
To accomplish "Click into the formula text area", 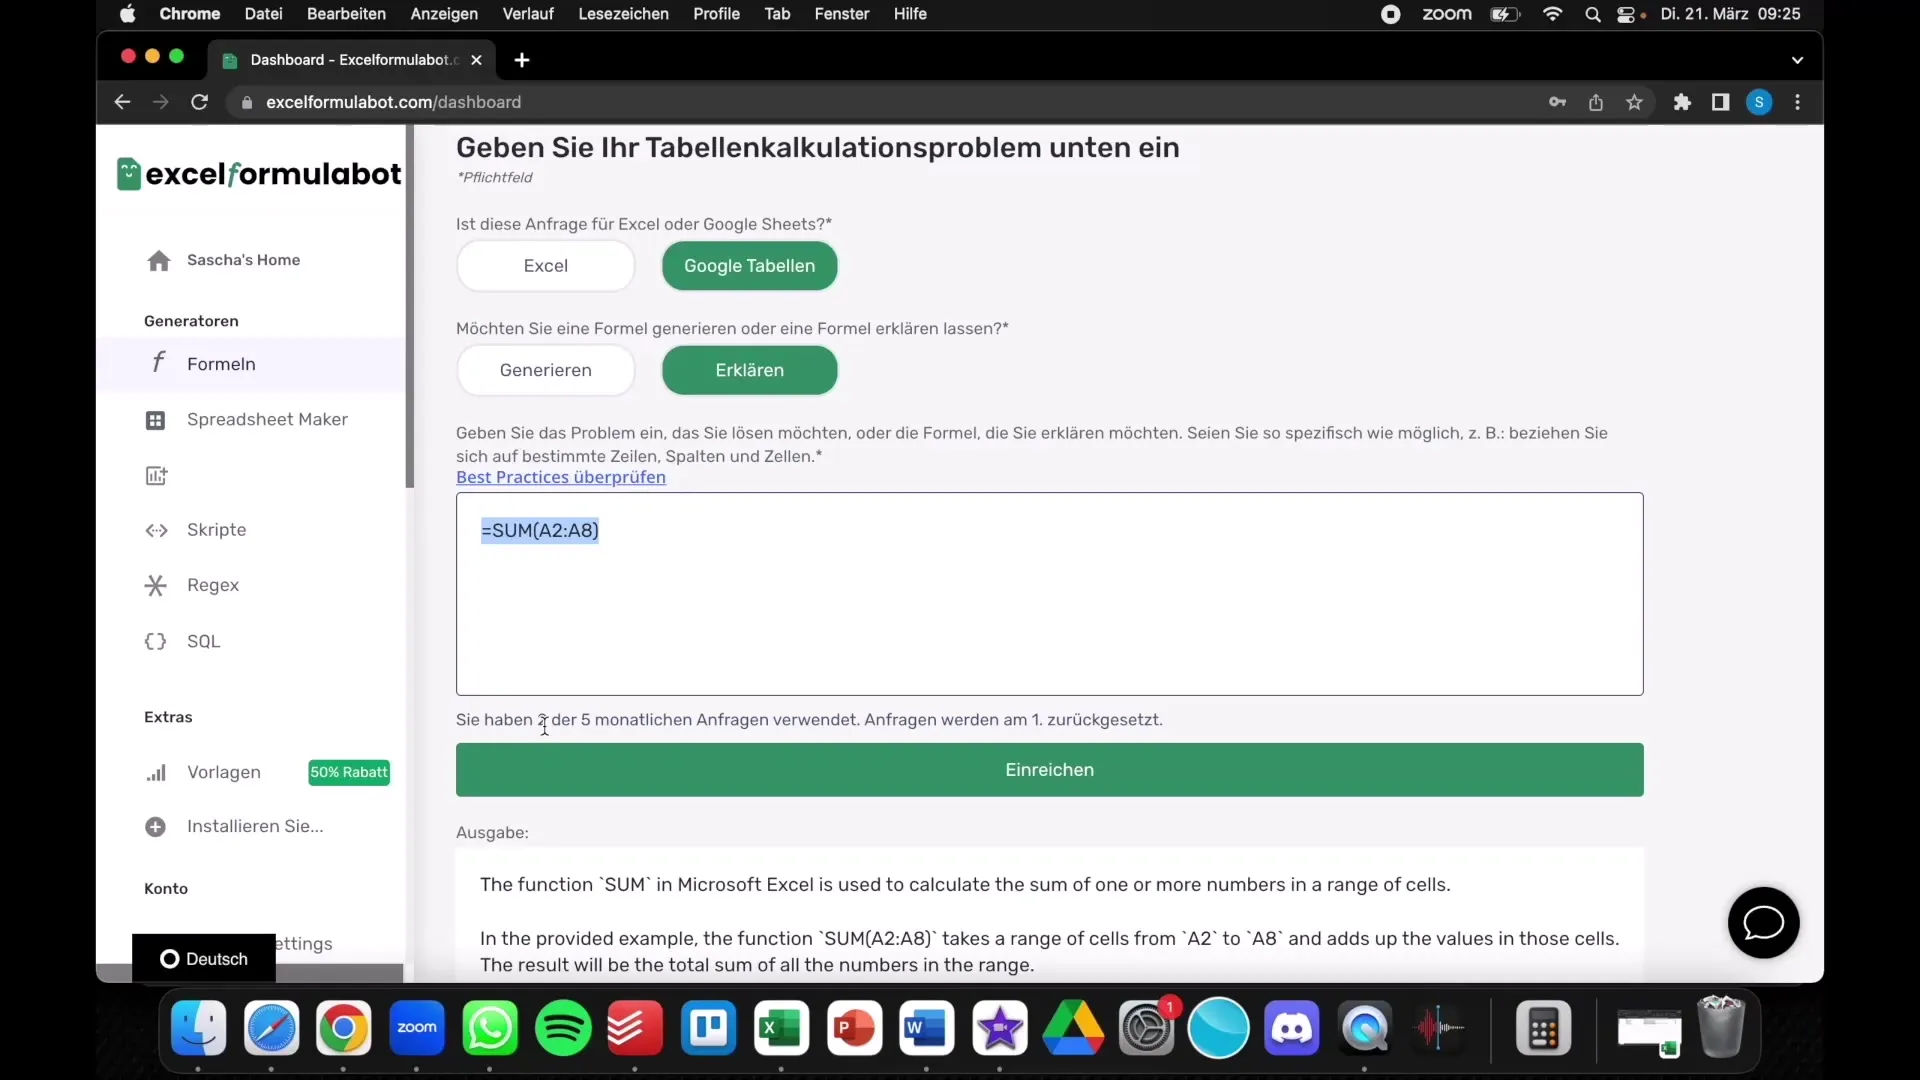I will tap(1049, 594).
